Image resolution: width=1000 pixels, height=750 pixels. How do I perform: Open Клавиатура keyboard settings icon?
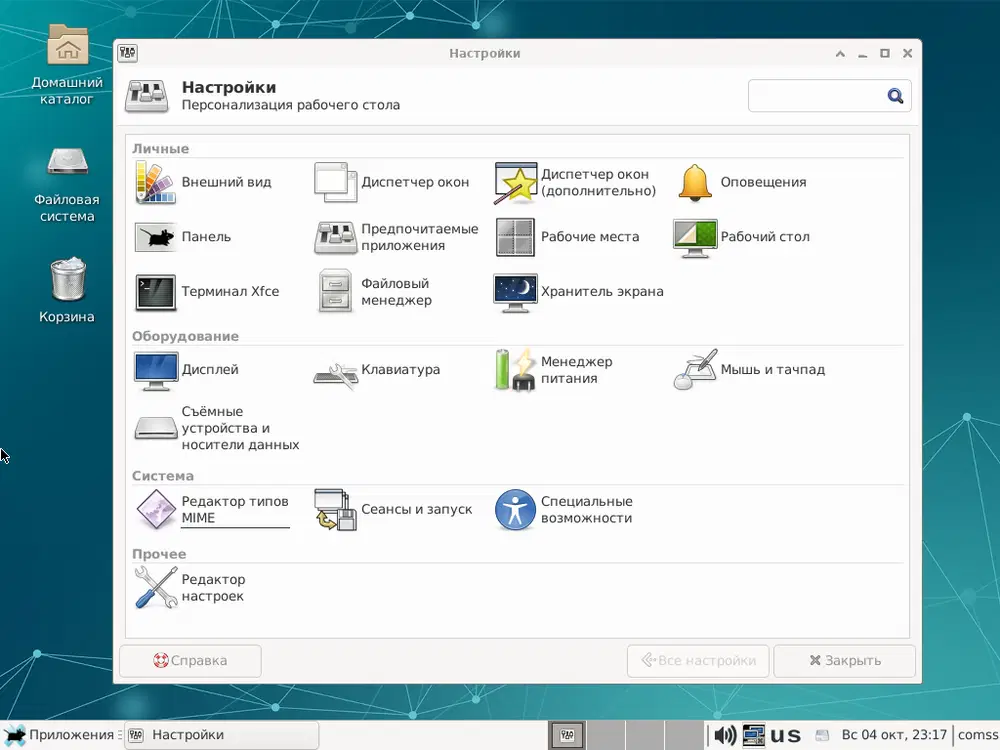click(x=335, y=375)
